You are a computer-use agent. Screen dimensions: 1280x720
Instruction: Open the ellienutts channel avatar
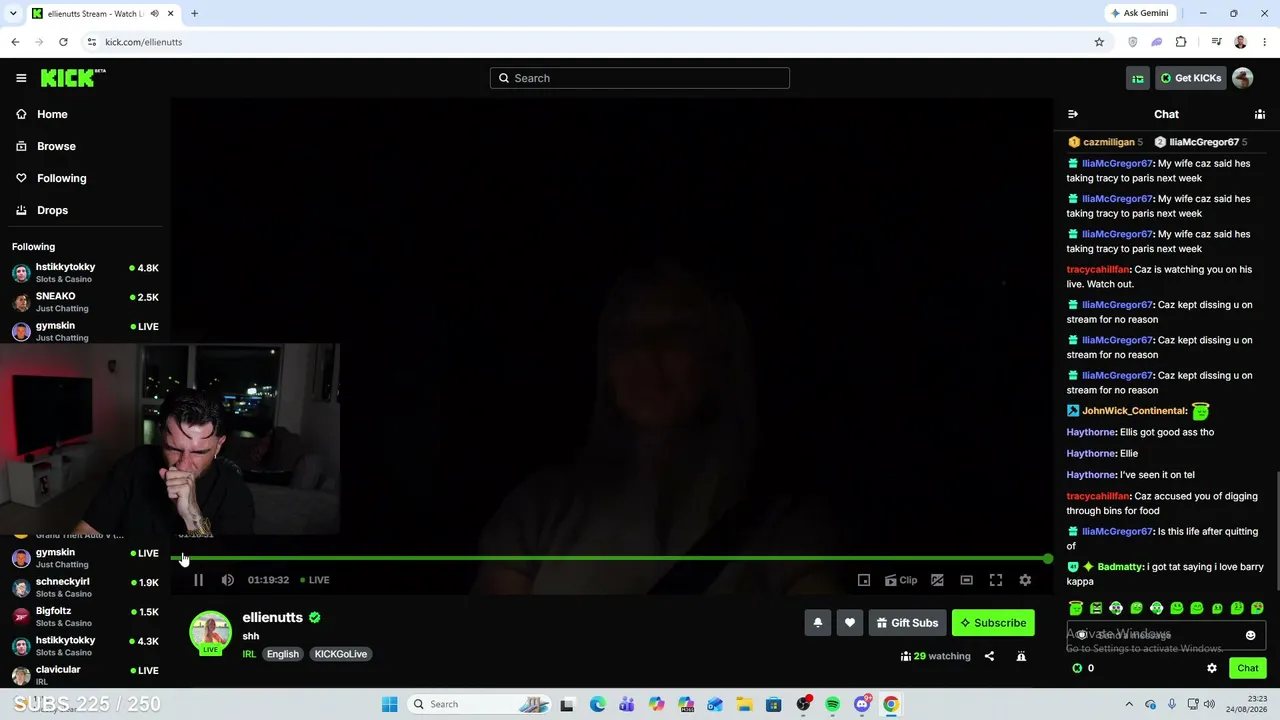[210, 632]
